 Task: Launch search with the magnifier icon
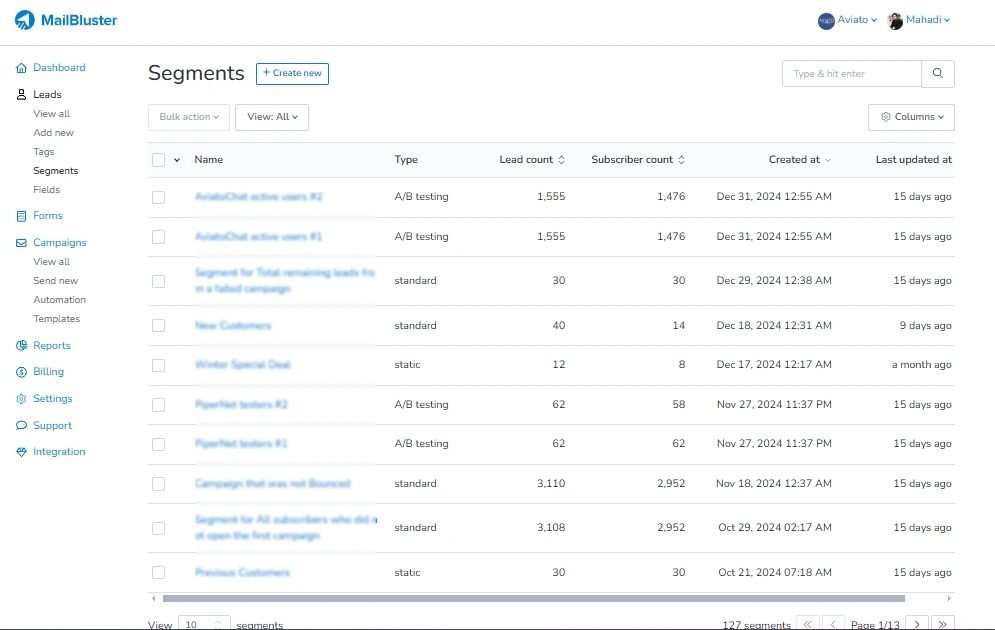(938, 73)
